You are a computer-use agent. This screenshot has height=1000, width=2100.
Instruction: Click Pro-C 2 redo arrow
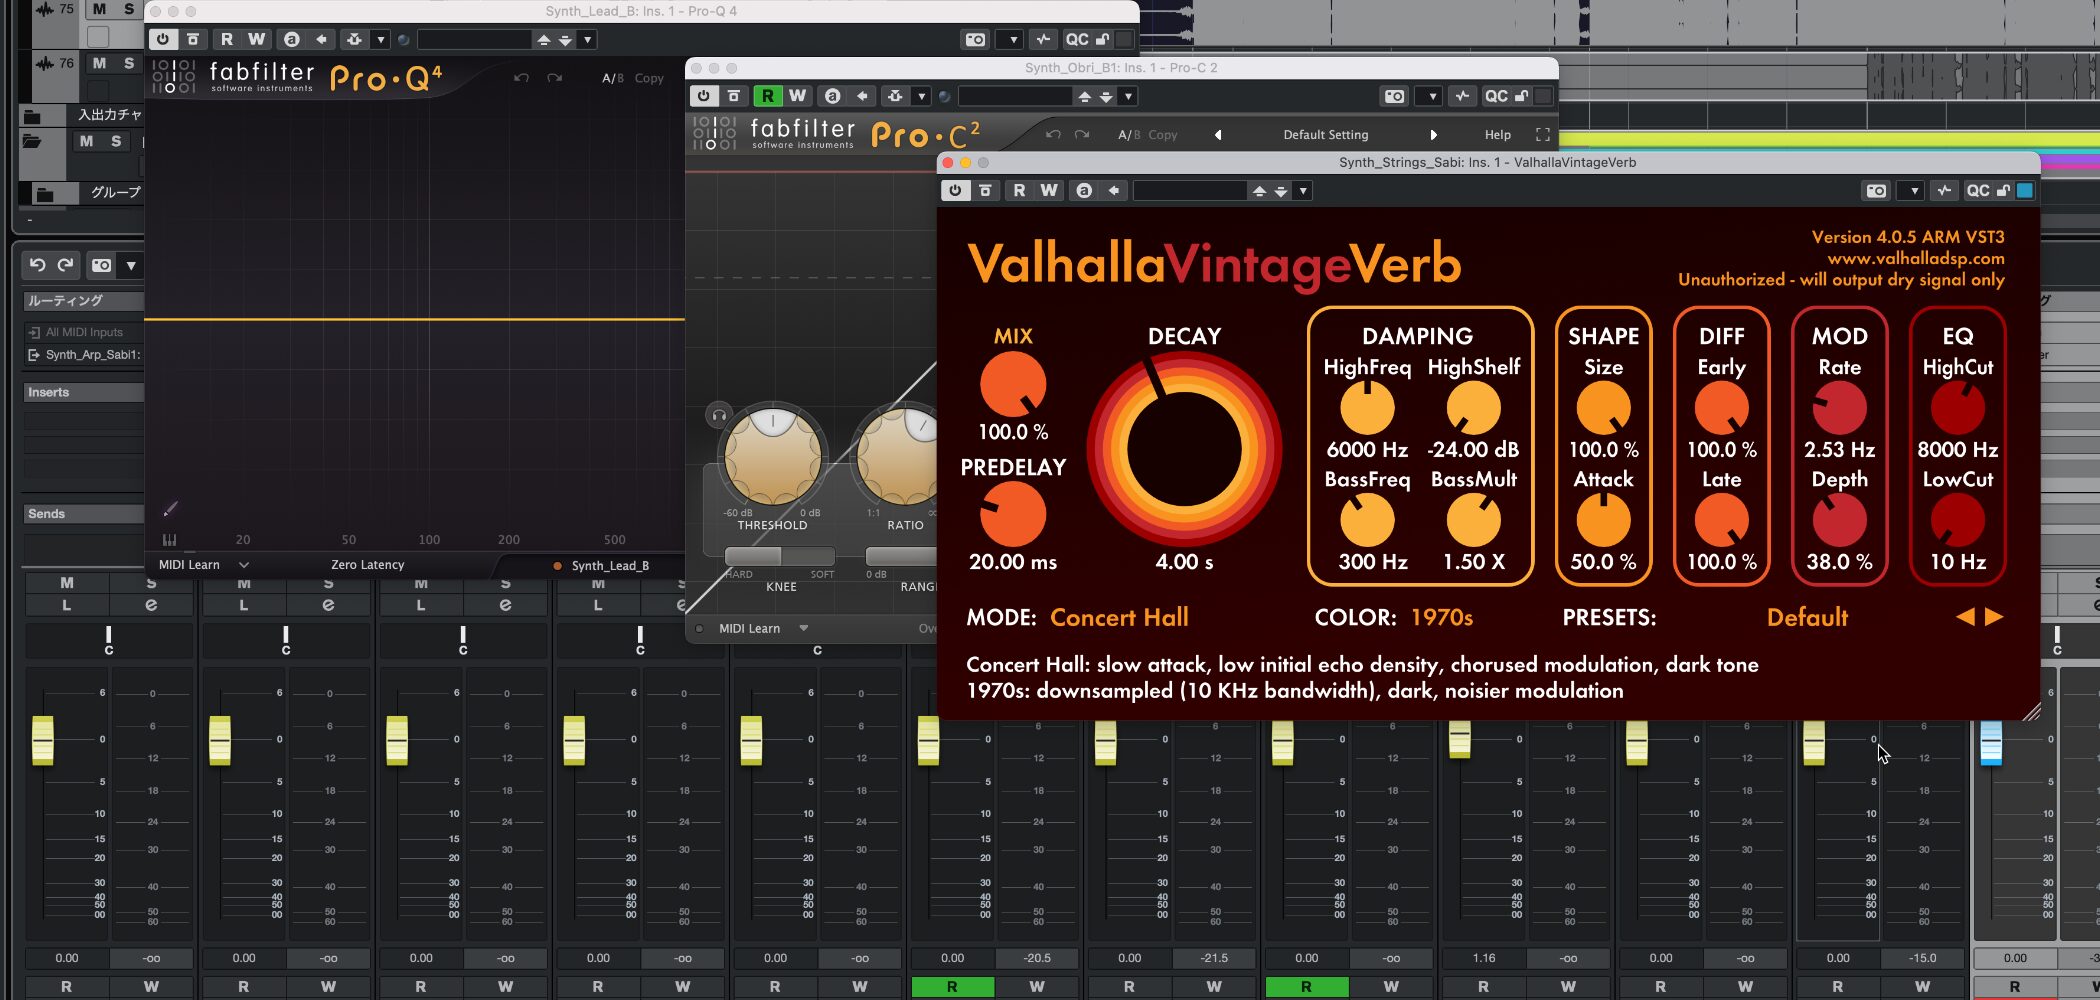[x=1081, y=134]
